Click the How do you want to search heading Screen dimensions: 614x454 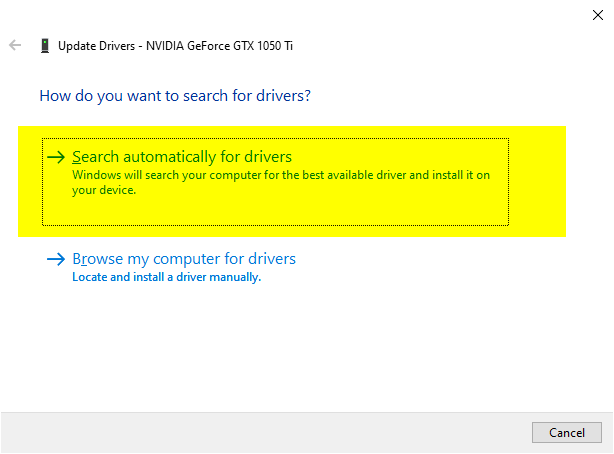[x=175, y=96]
